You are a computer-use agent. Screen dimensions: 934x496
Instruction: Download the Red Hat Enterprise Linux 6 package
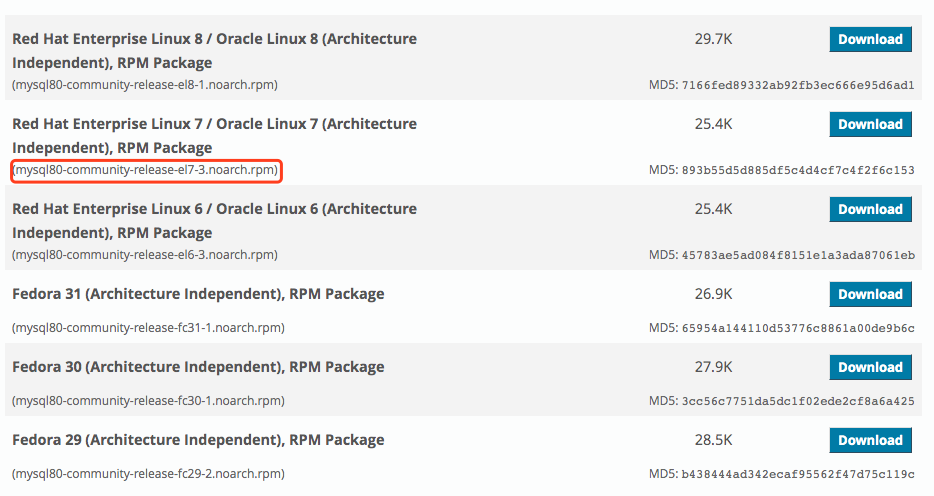870,210
